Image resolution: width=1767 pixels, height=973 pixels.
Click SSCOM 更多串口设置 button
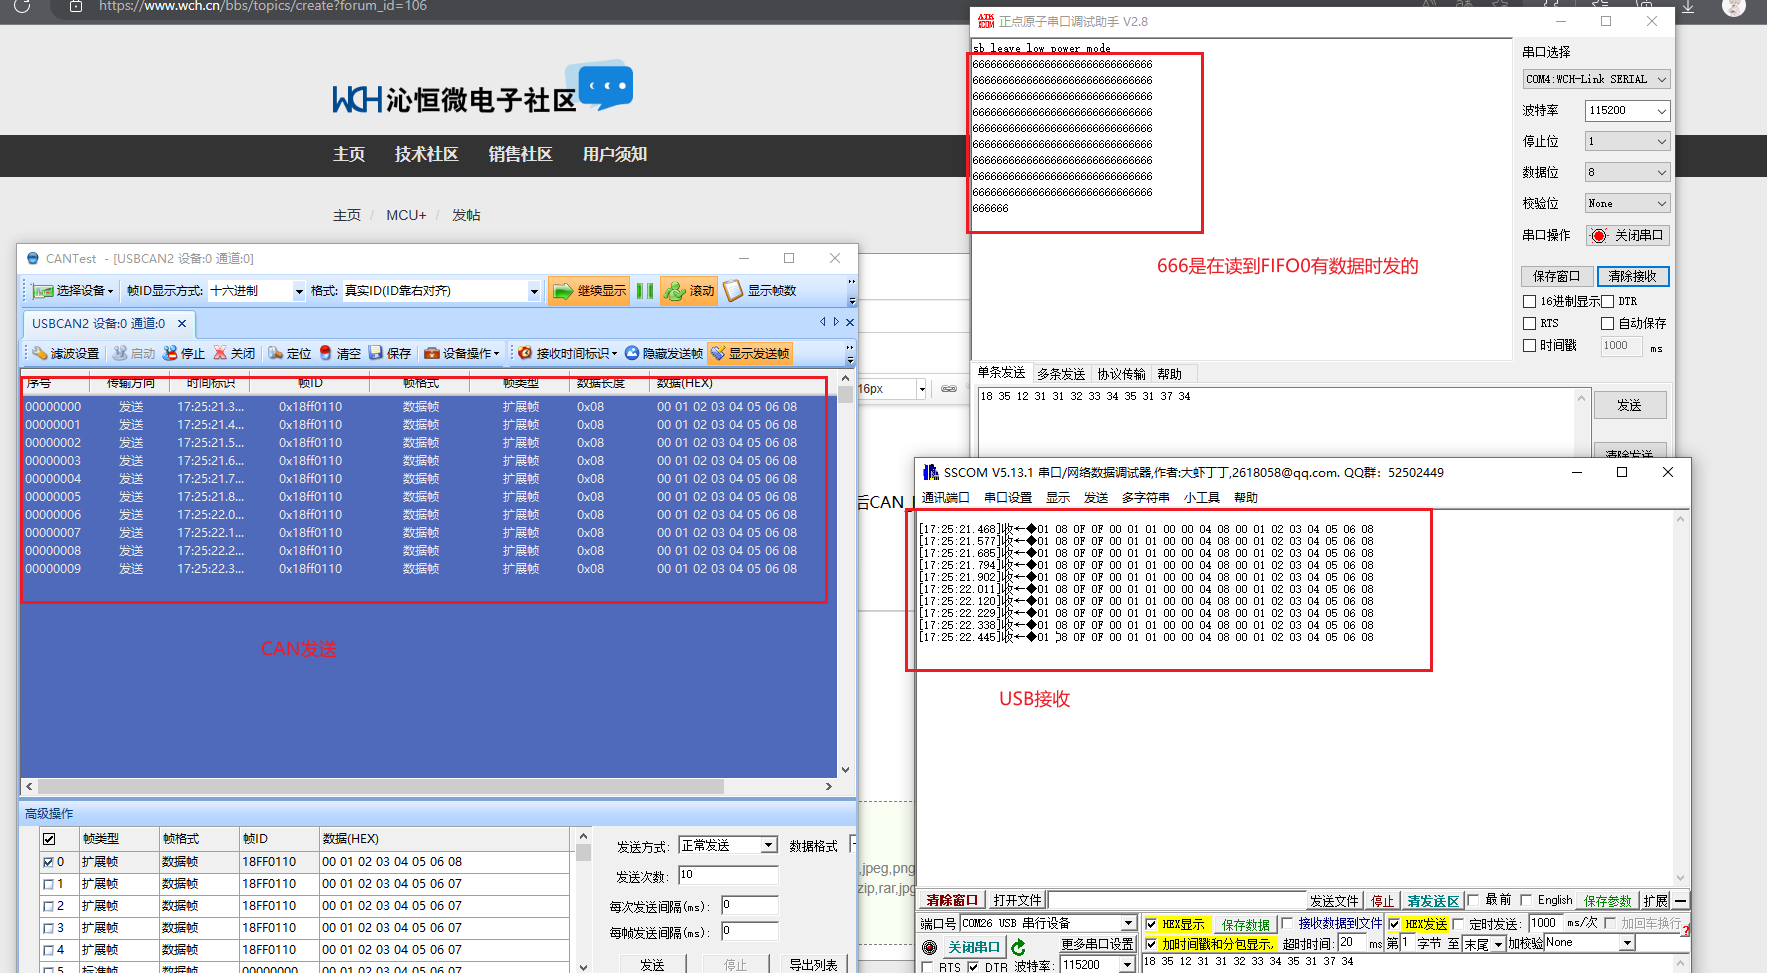tap(1097, 944)
